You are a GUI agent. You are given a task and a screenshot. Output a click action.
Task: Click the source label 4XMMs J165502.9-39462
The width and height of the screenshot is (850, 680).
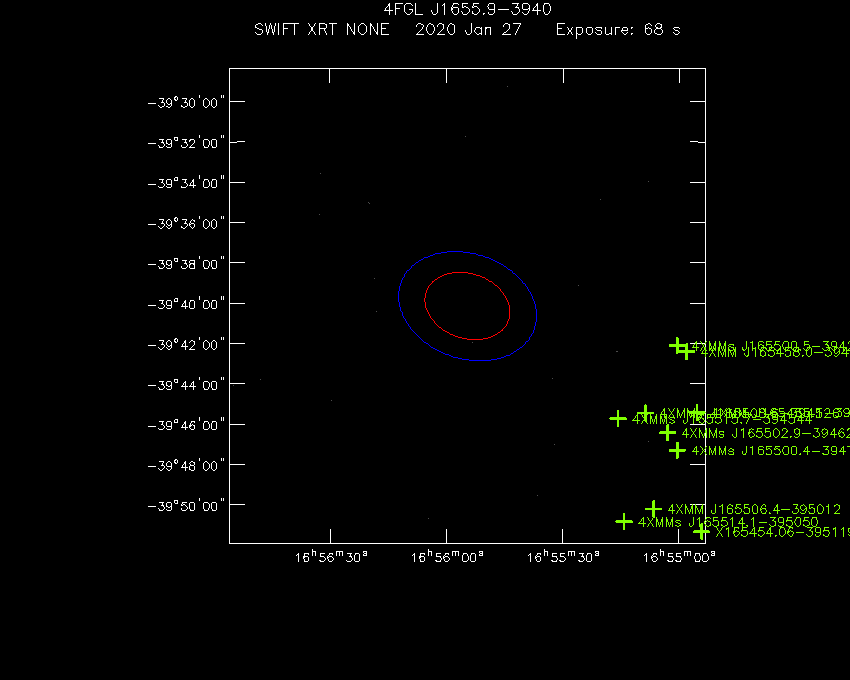[765, 433]
